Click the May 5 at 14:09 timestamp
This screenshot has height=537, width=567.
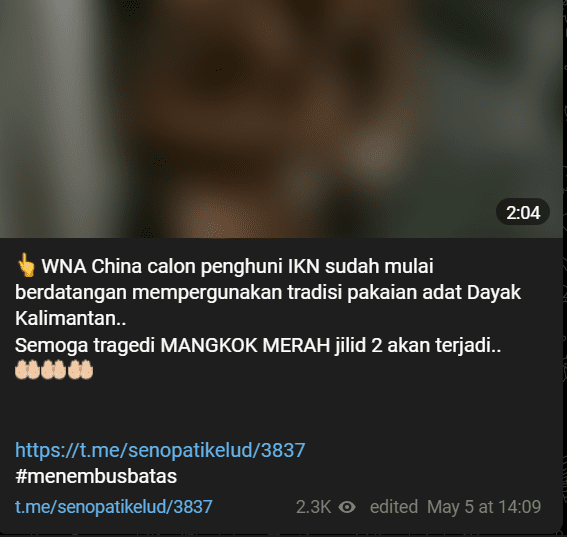tap(484, 507)
